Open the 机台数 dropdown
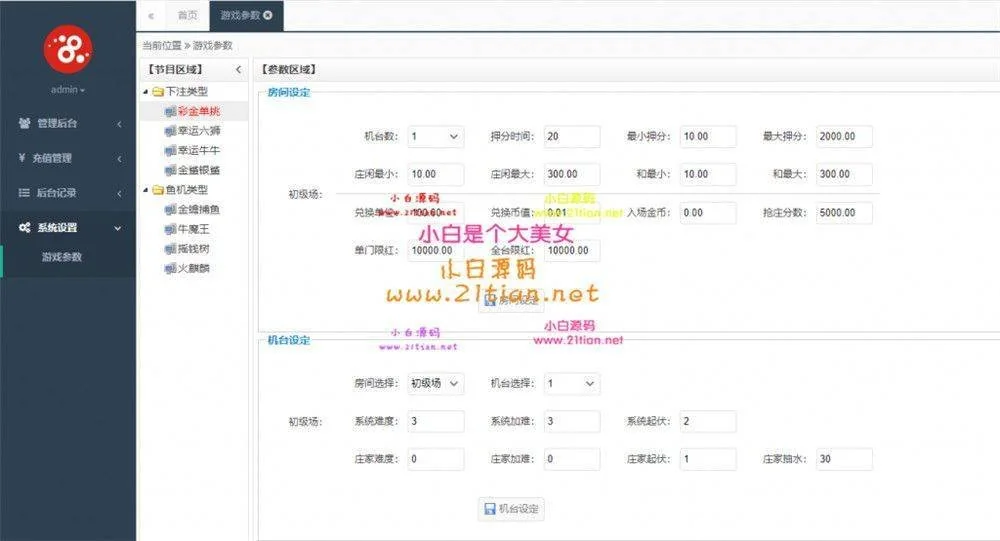1000x541 pixels. tap(435, 136)
